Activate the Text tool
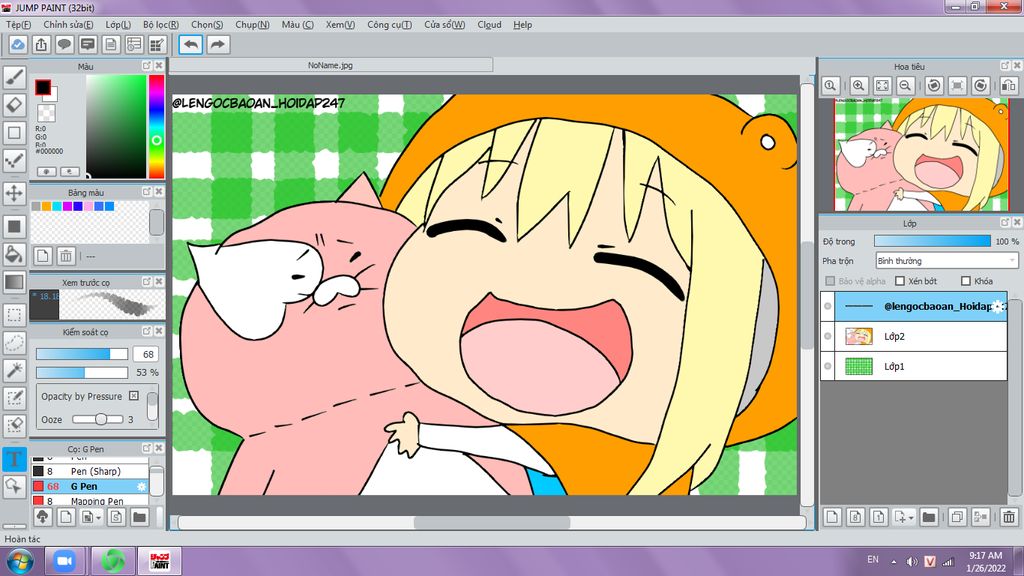Screen dimensions: 1024x576 (x=14, y=458)
